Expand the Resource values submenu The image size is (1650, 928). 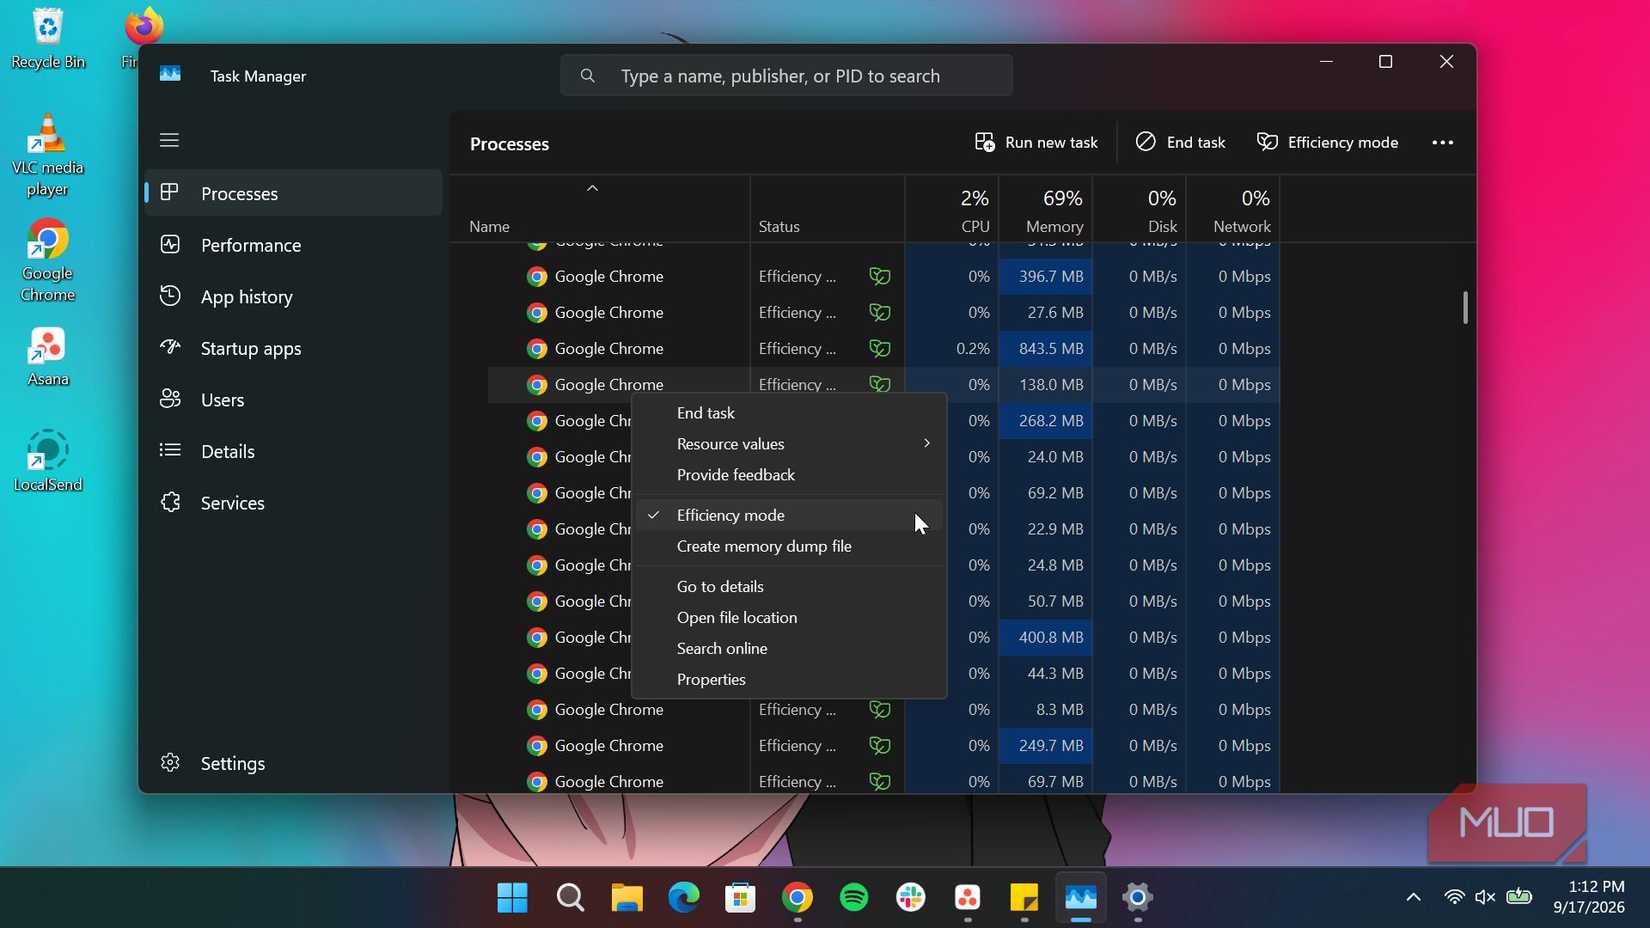pyautogui.click(x=789, y=444)
